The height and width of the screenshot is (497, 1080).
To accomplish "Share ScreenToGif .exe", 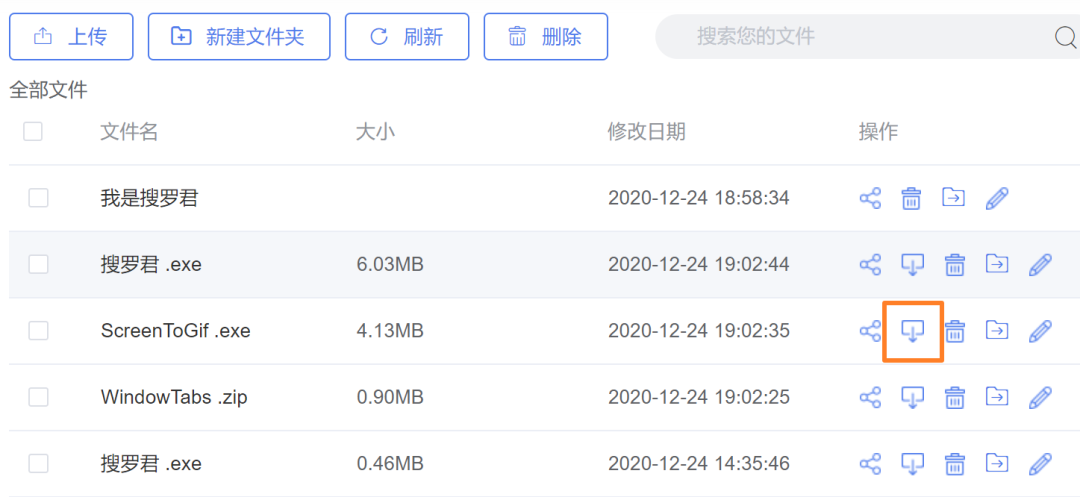I will 871,331.
